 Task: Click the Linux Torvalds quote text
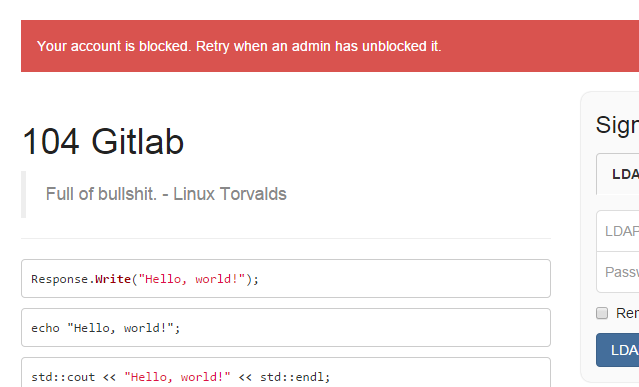point(166,194)
